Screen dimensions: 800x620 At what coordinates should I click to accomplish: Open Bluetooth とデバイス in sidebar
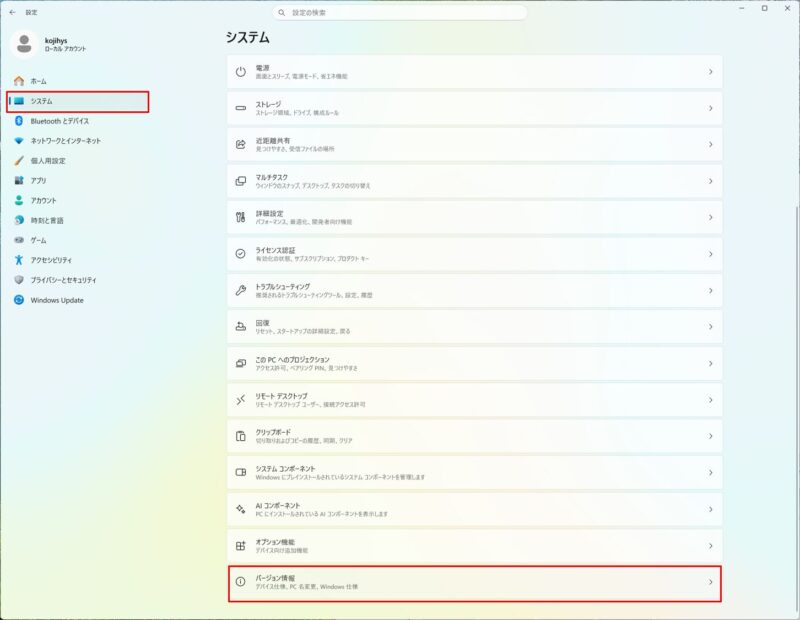[78, 121]
